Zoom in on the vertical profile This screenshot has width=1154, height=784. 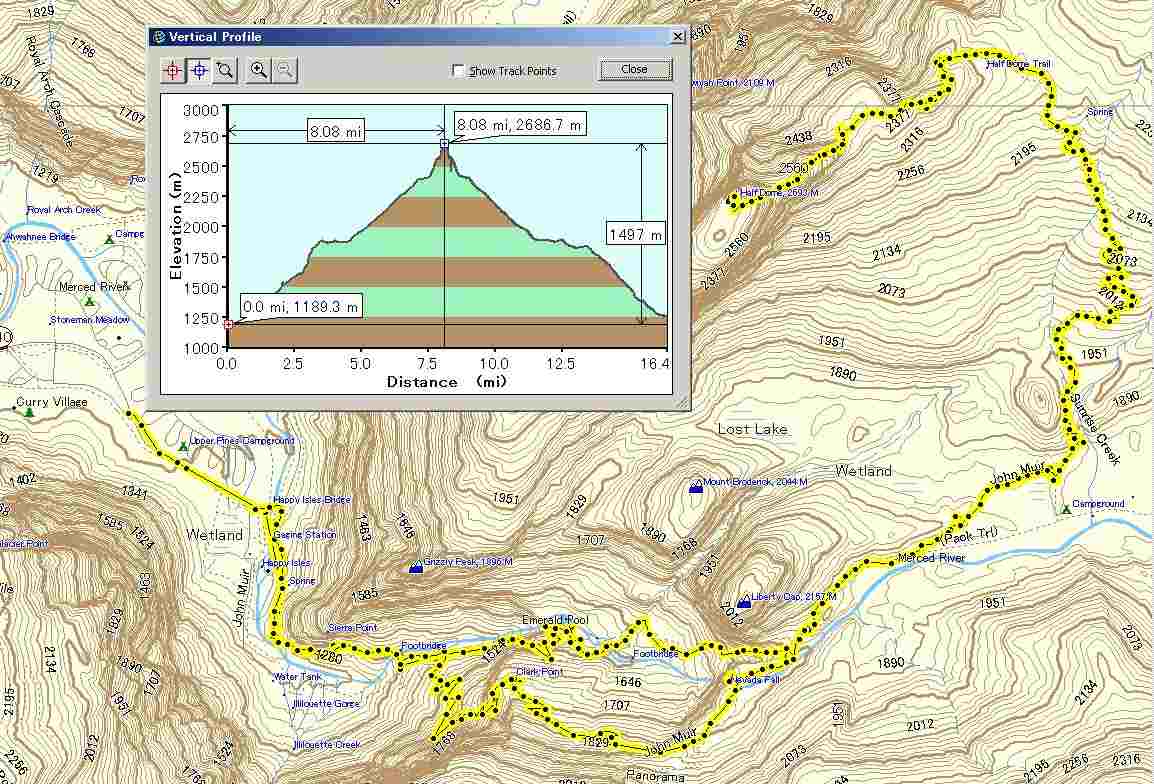[x=259, y=70]
